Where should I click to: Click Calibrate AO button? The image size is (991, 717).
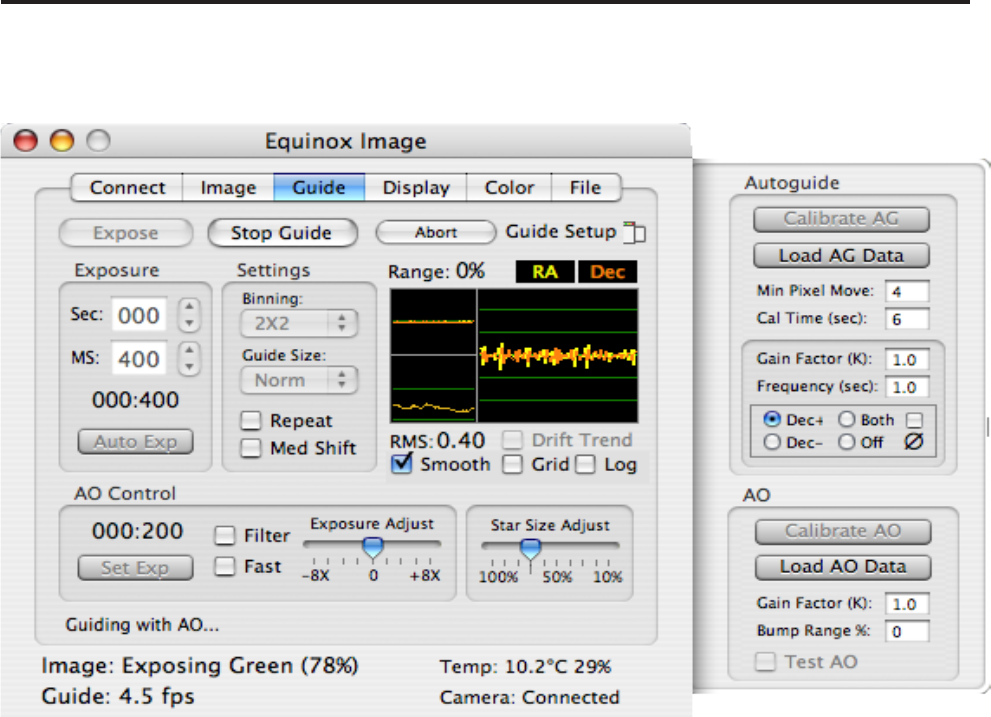[x=843, y=531]
